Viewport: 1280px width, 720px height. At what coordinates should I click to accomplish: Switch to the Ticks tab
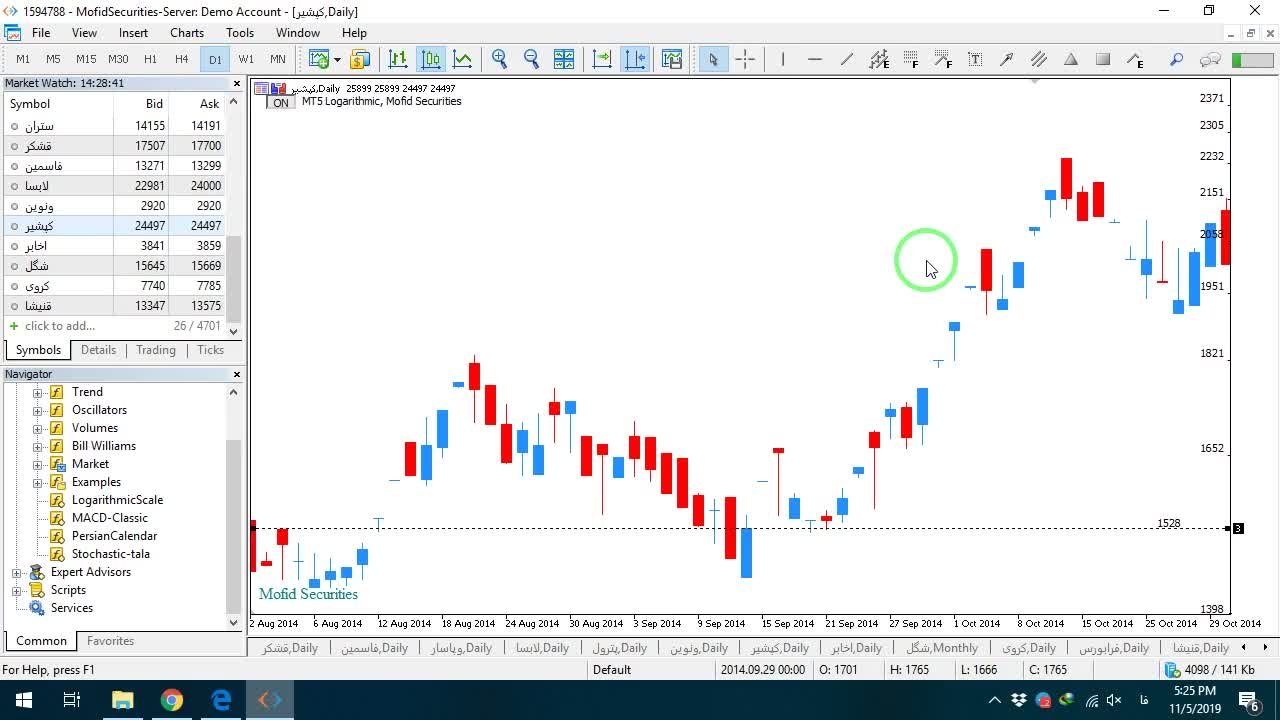(210, 350)
